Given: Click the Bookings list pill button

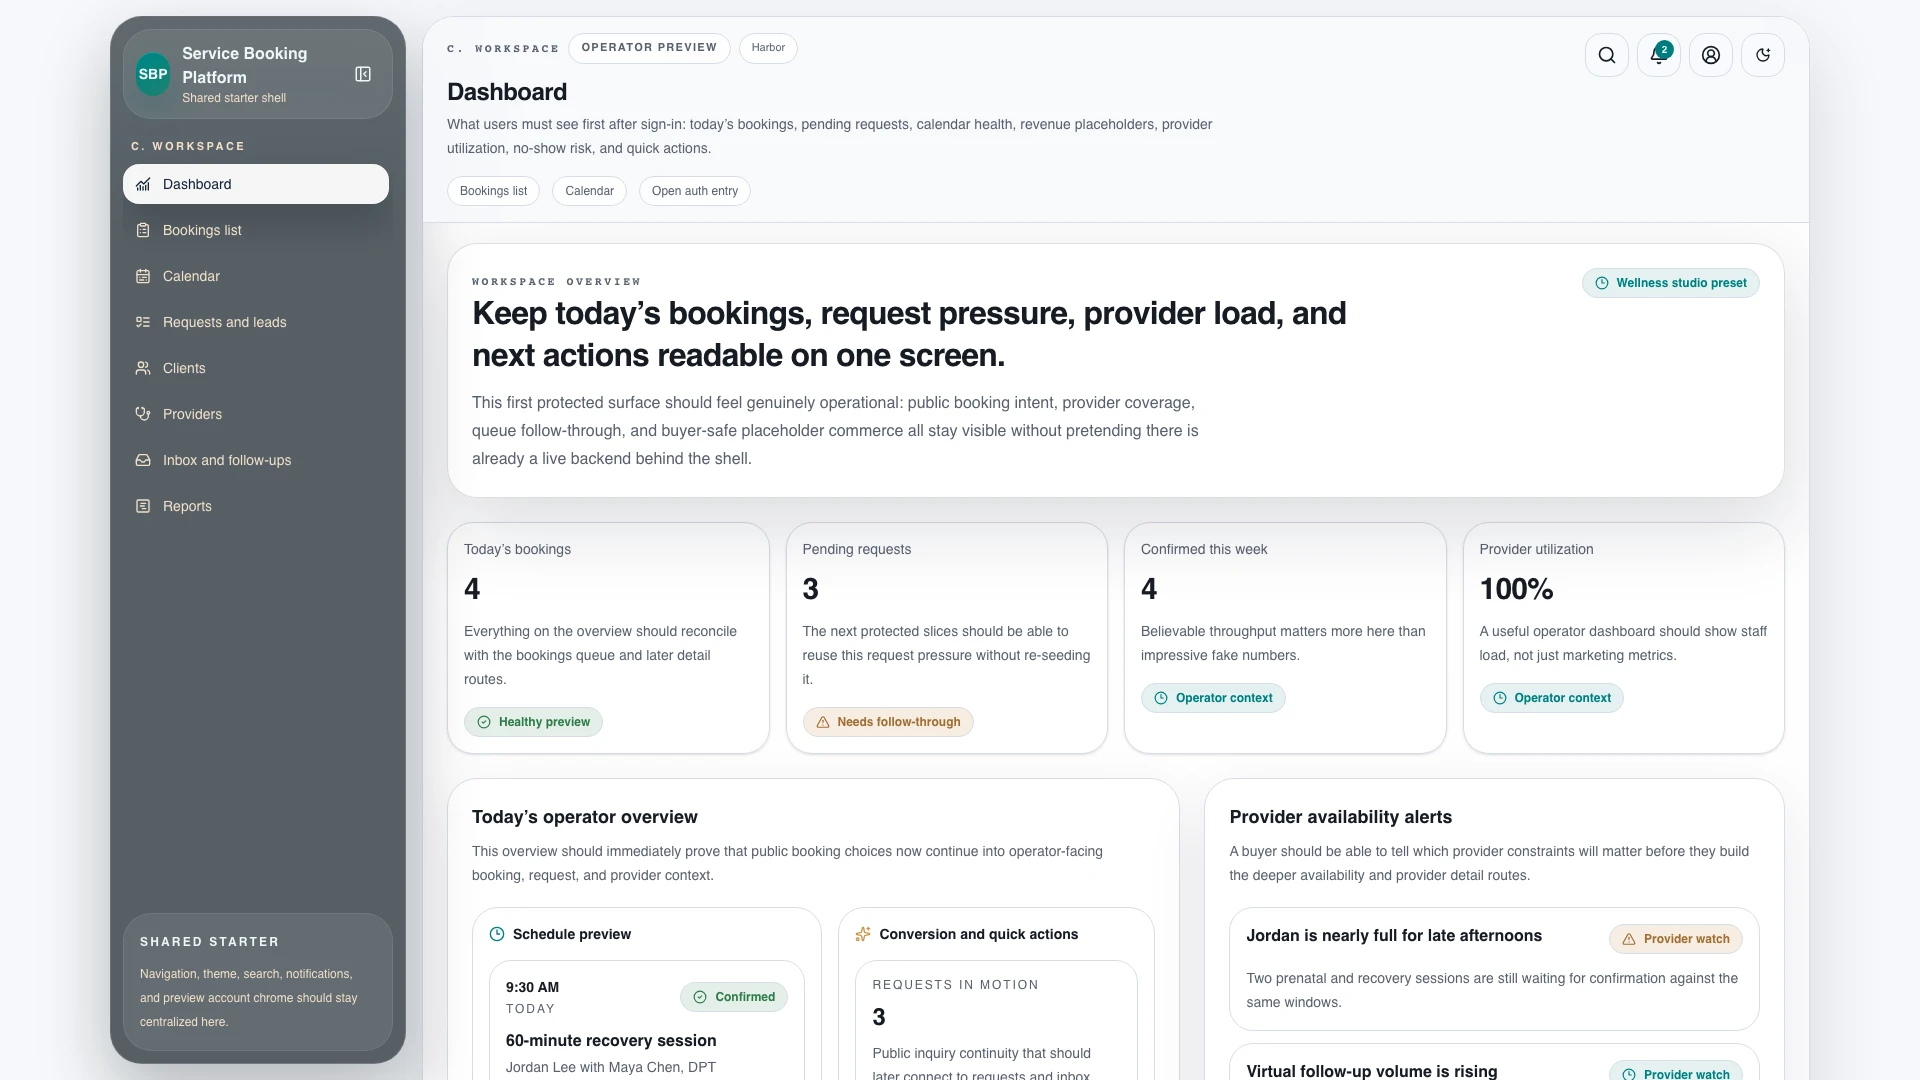Looking at the screenshot, I should click(493, 191).
